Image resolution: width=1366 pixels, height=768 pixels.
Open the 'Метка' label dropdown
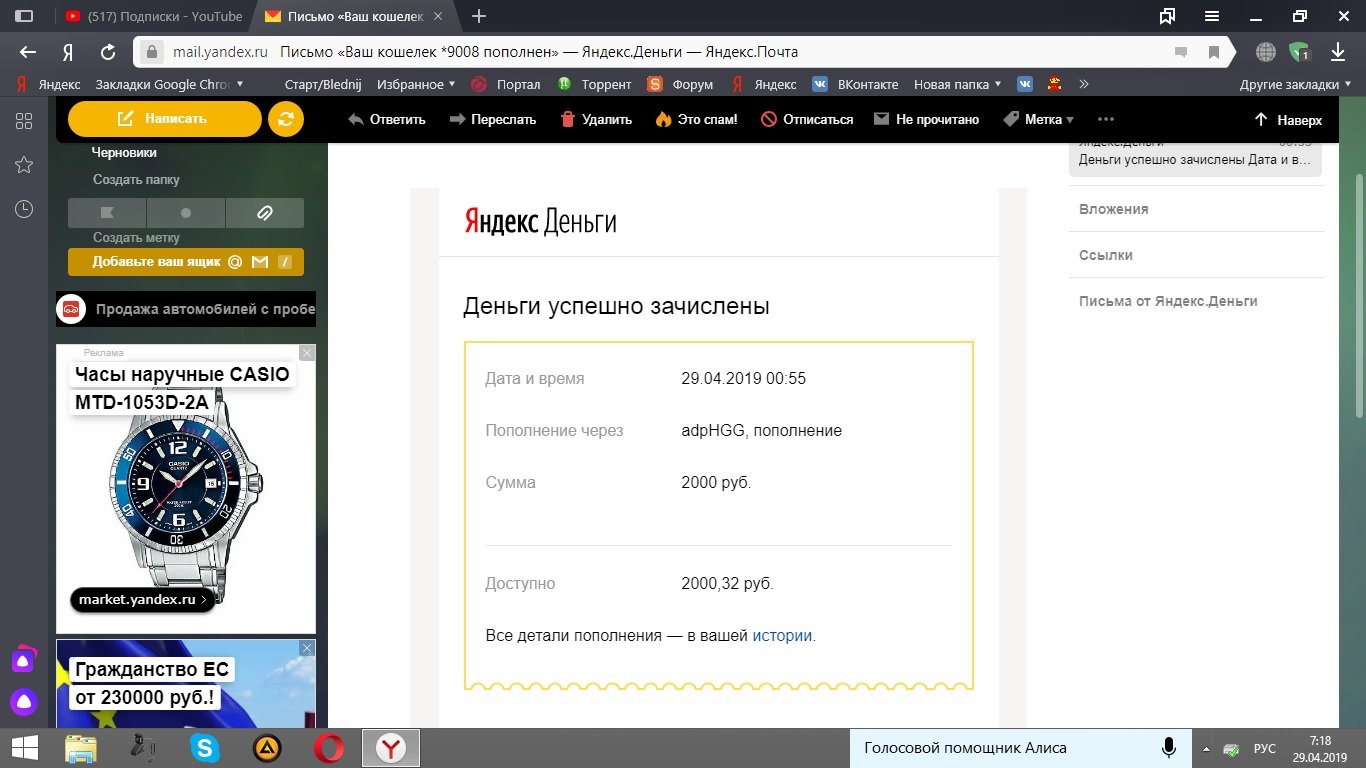[x=1038, y=119]
